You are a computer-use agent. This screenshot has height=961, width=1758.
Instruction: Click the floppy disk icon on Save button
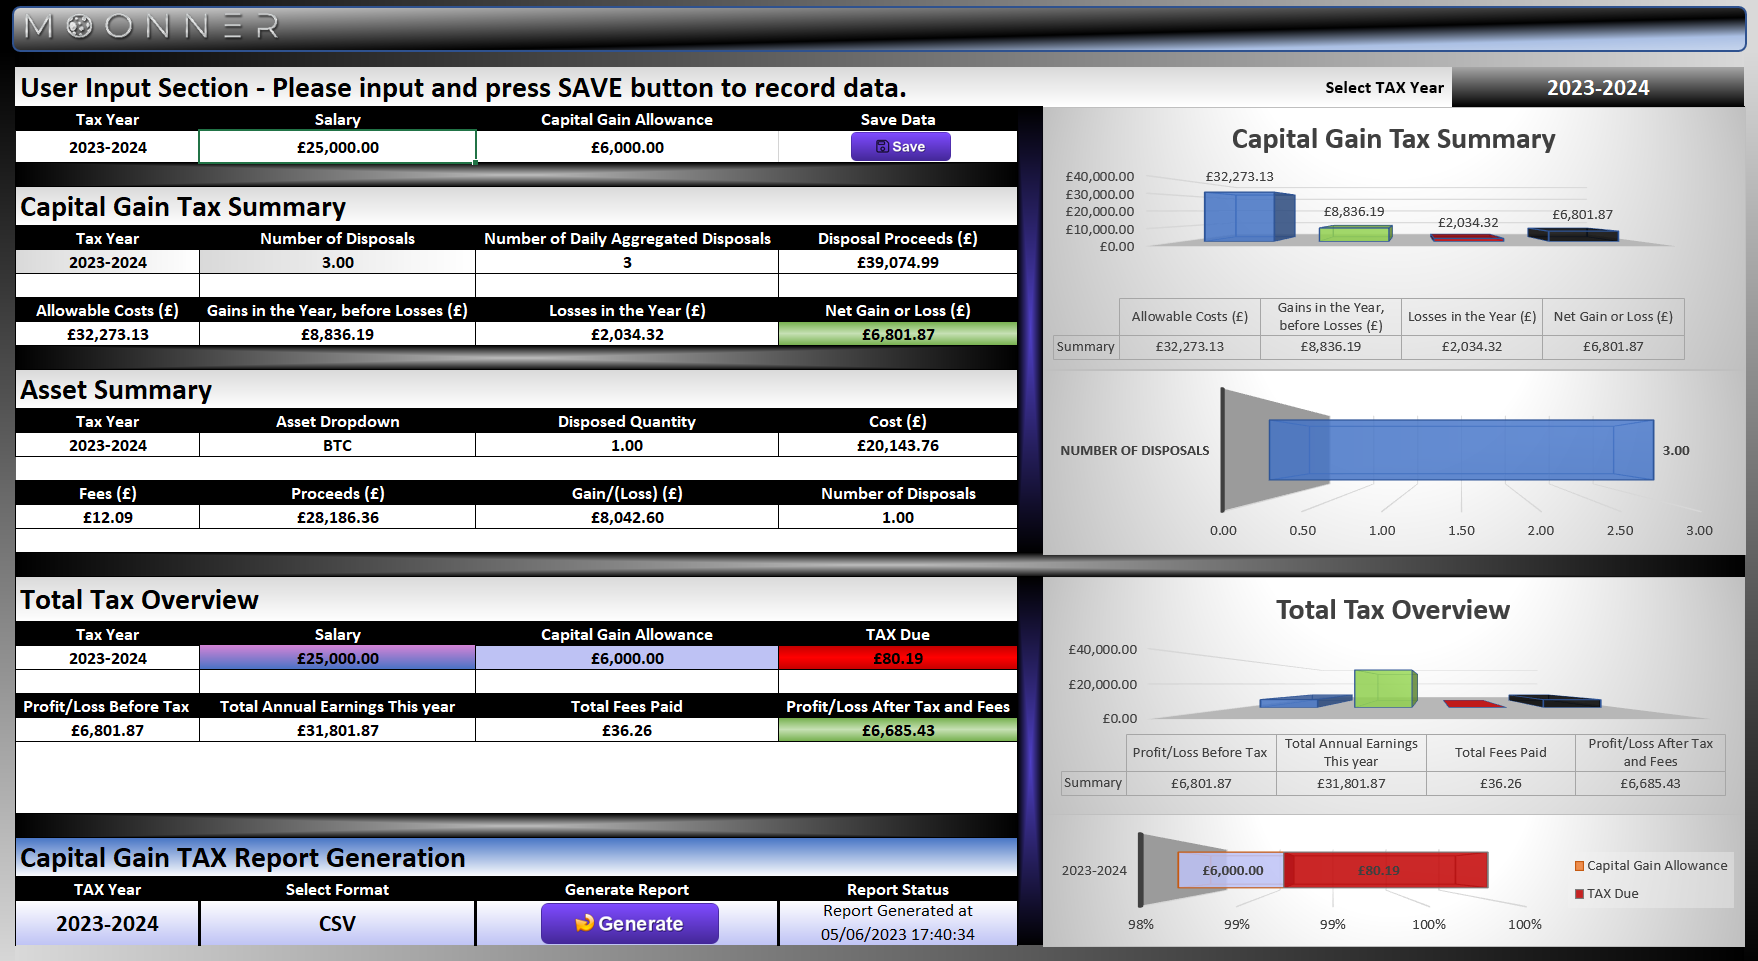tap(882, 147)
